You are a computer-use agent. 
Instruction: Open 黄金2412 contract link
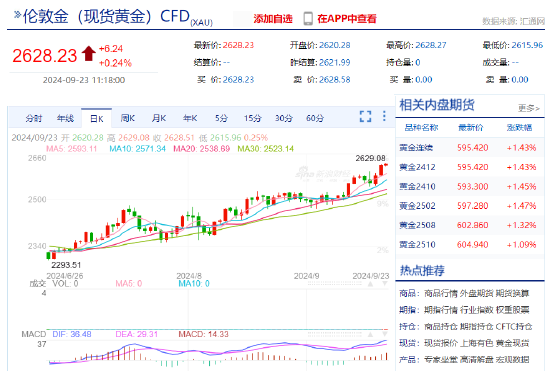point(417,167)
